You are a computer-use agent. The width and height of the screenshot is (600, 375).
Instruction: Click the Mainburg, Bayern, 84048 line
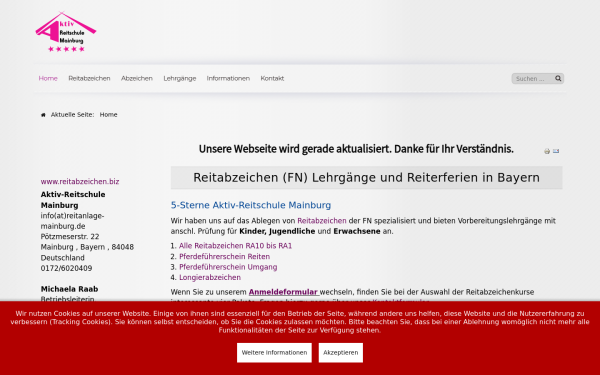point(87,247)
